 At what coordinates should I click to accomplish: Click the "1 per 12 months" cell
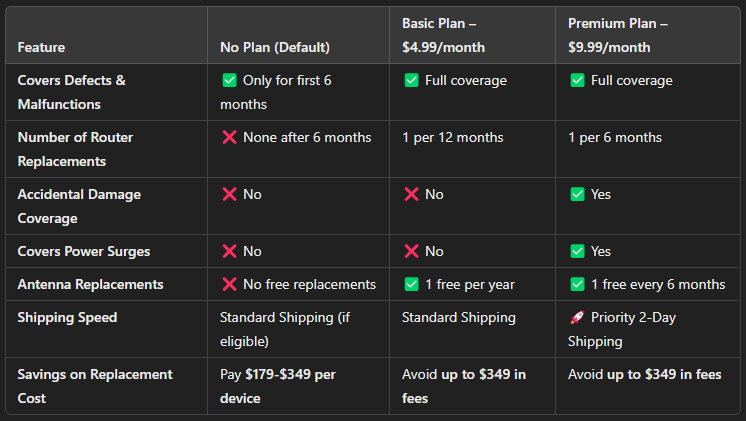(x=452, y=138)
